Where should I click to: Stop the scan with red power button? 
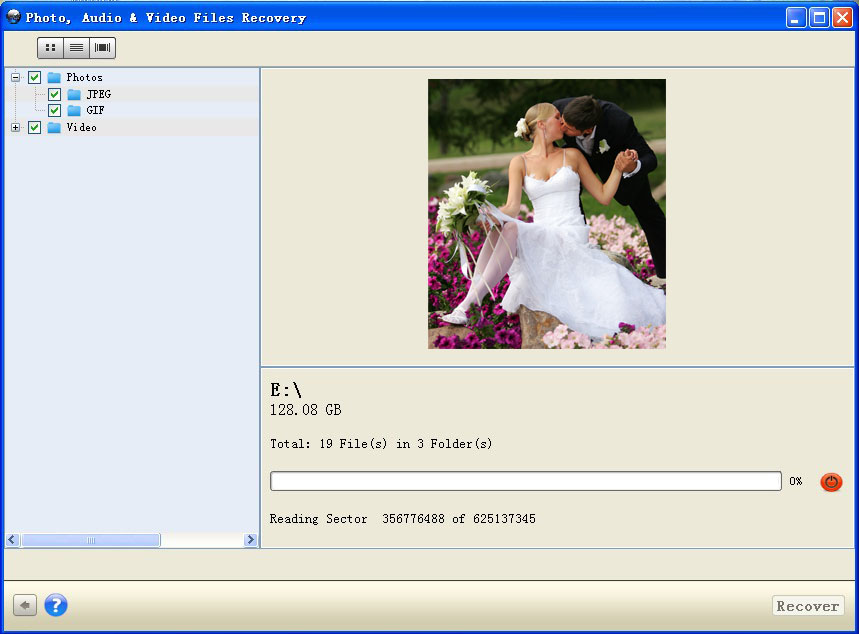point(831,482)
